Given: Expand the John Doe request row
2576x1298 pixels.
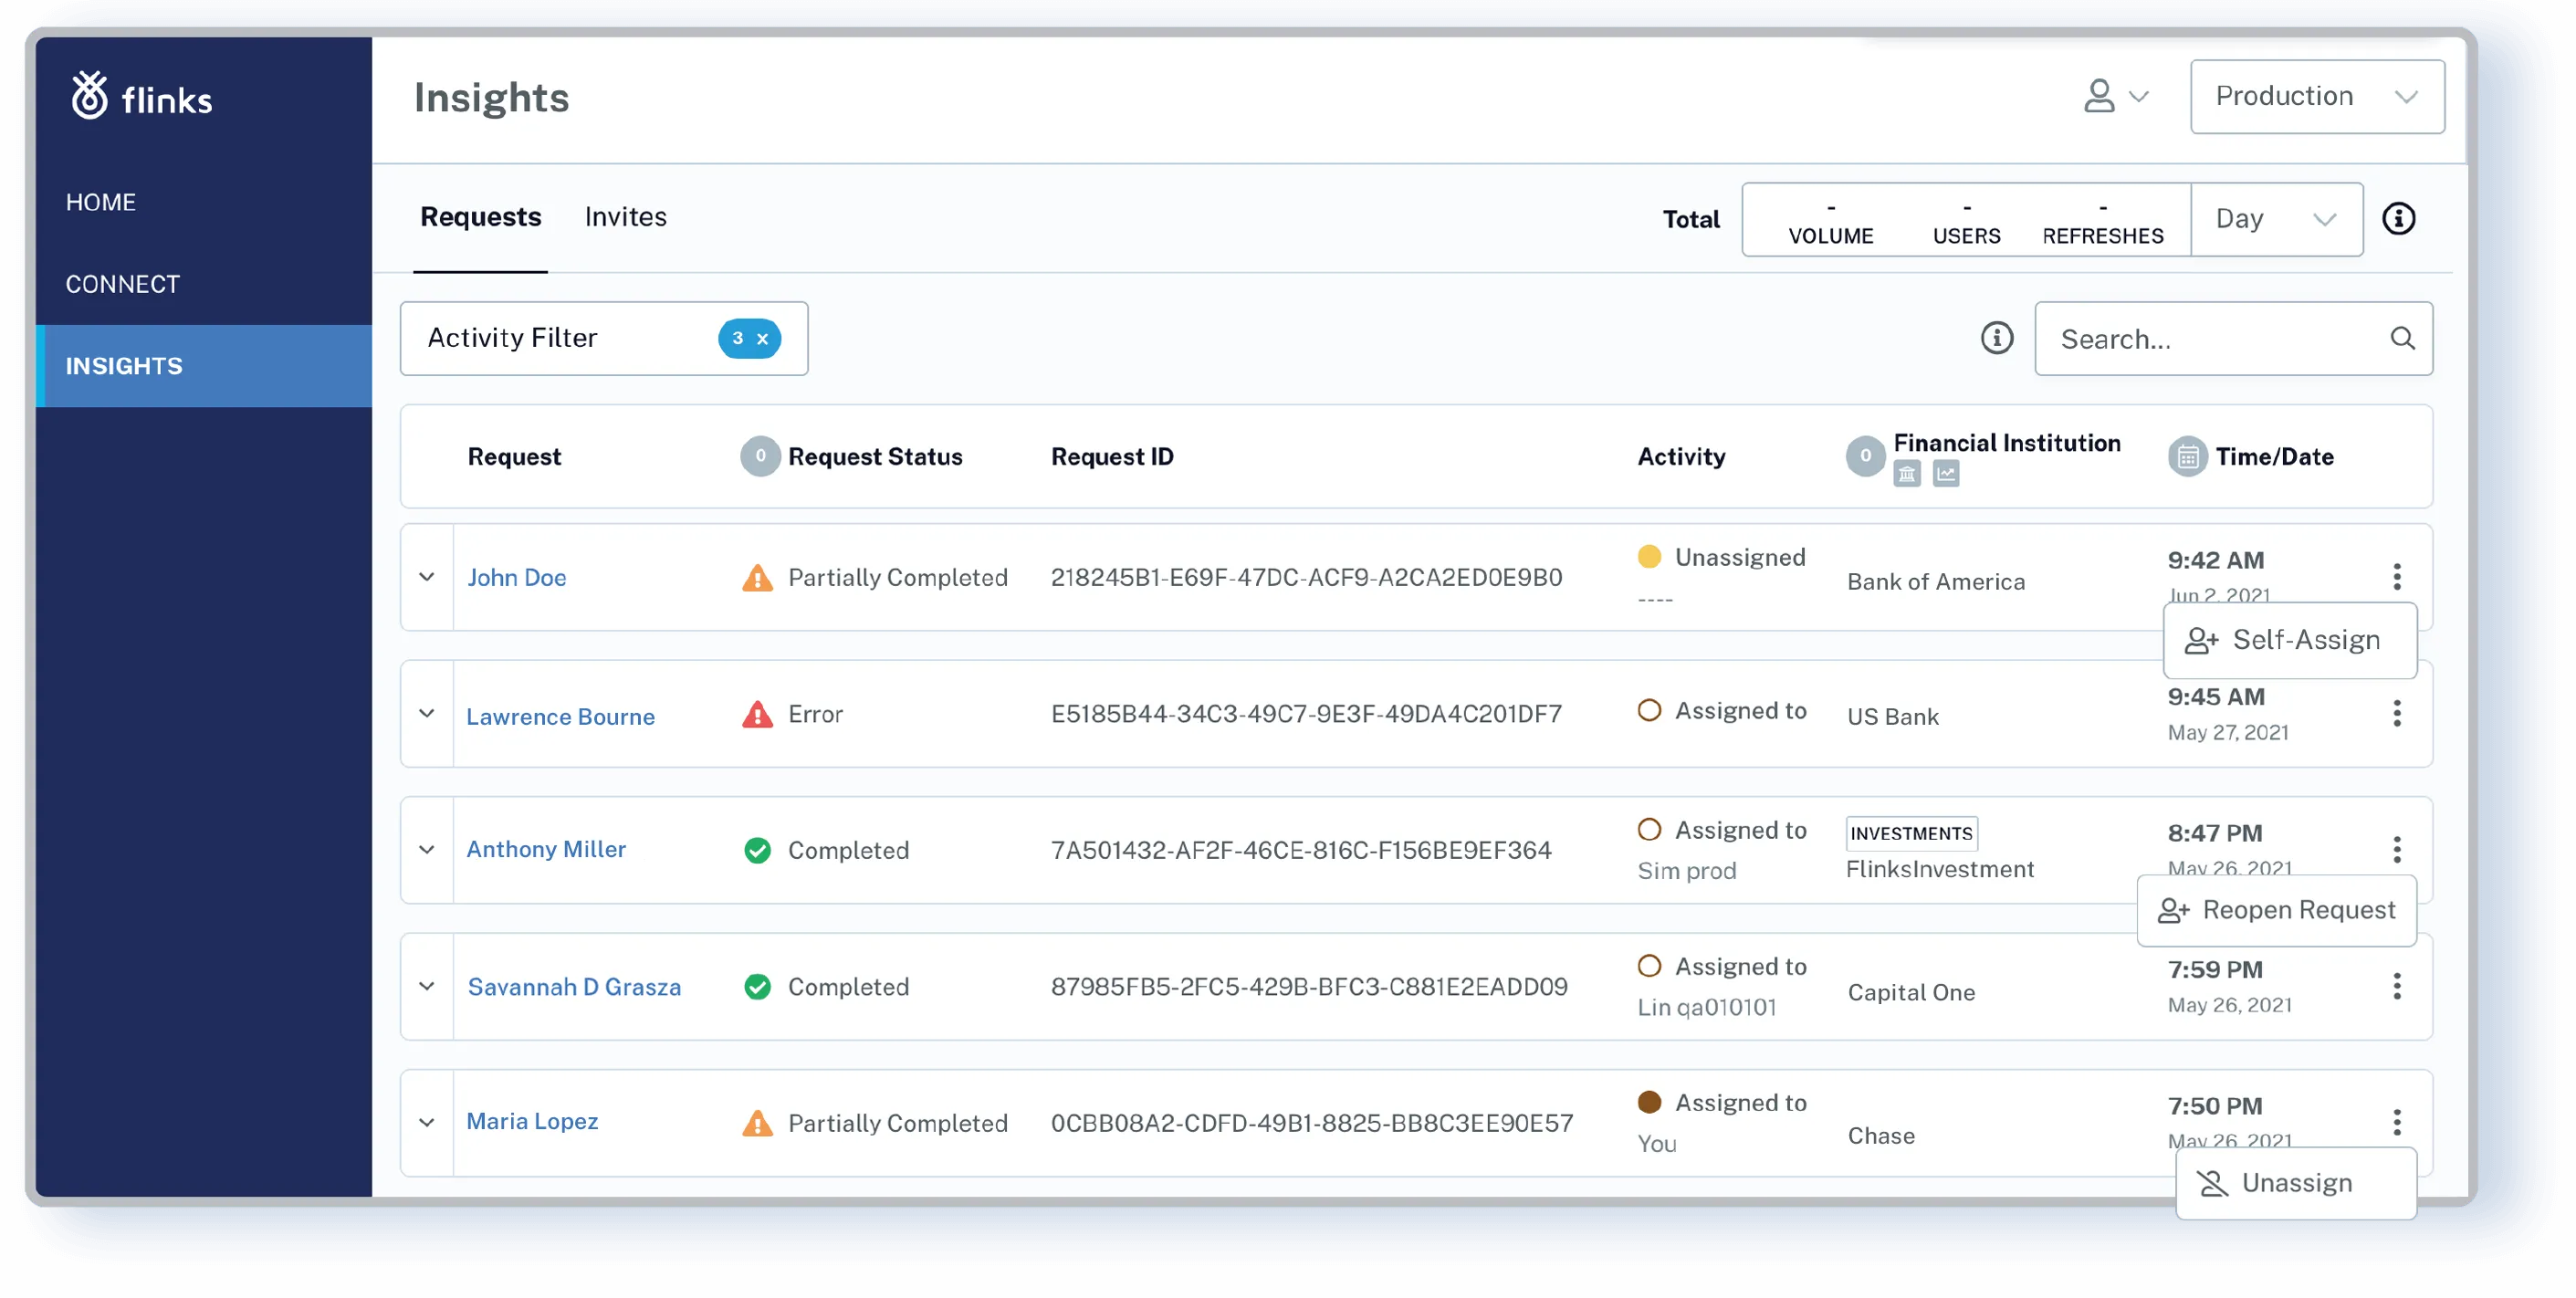Looking at the screenshot, I should click(427, 577).
